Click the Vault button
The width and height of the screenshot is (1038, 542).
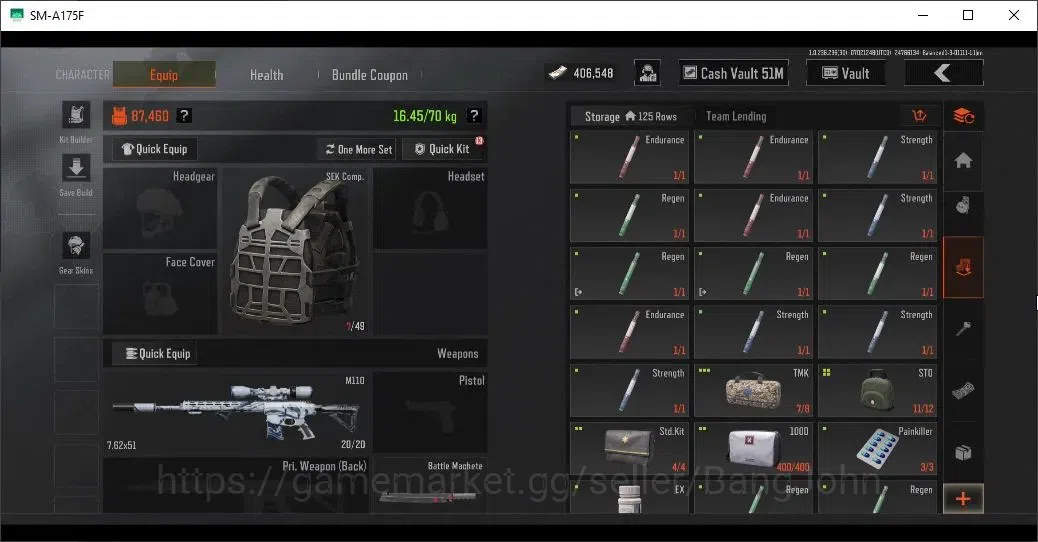coord(846,73)
